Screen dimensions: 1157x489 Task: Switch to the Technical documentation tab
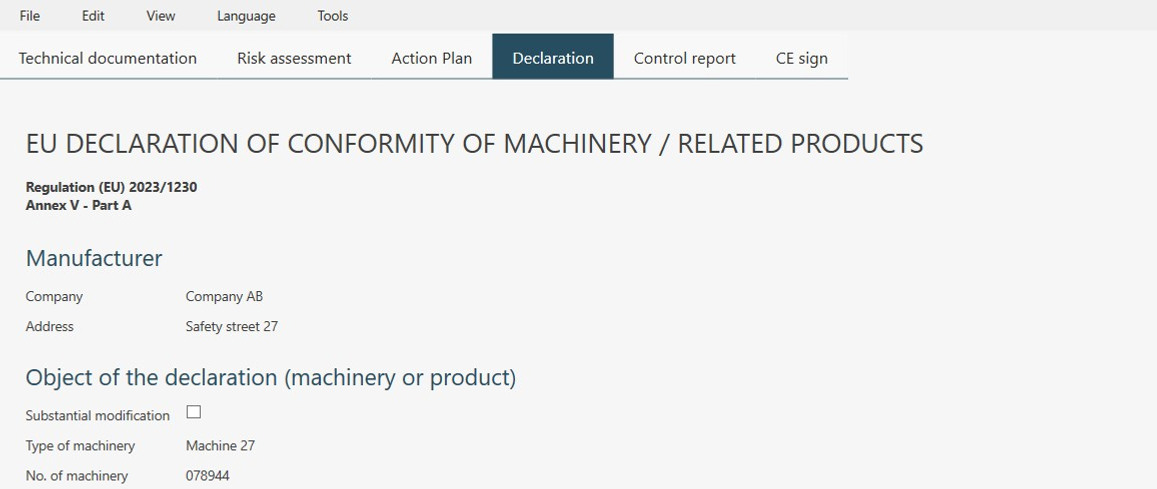(x=108, y=58)
